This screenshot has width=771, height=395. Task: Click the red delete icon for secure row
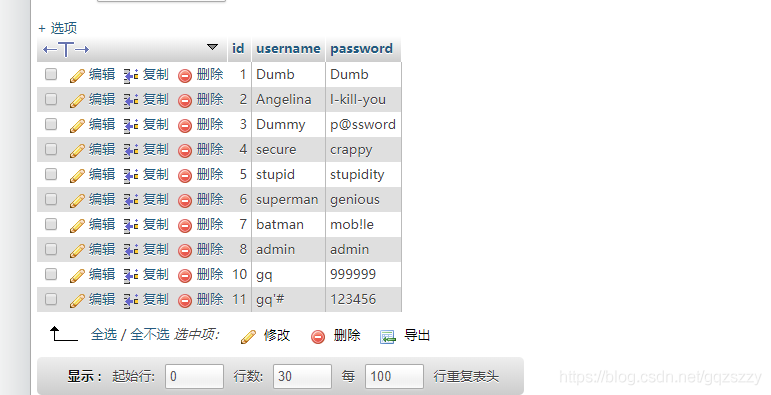185,151
